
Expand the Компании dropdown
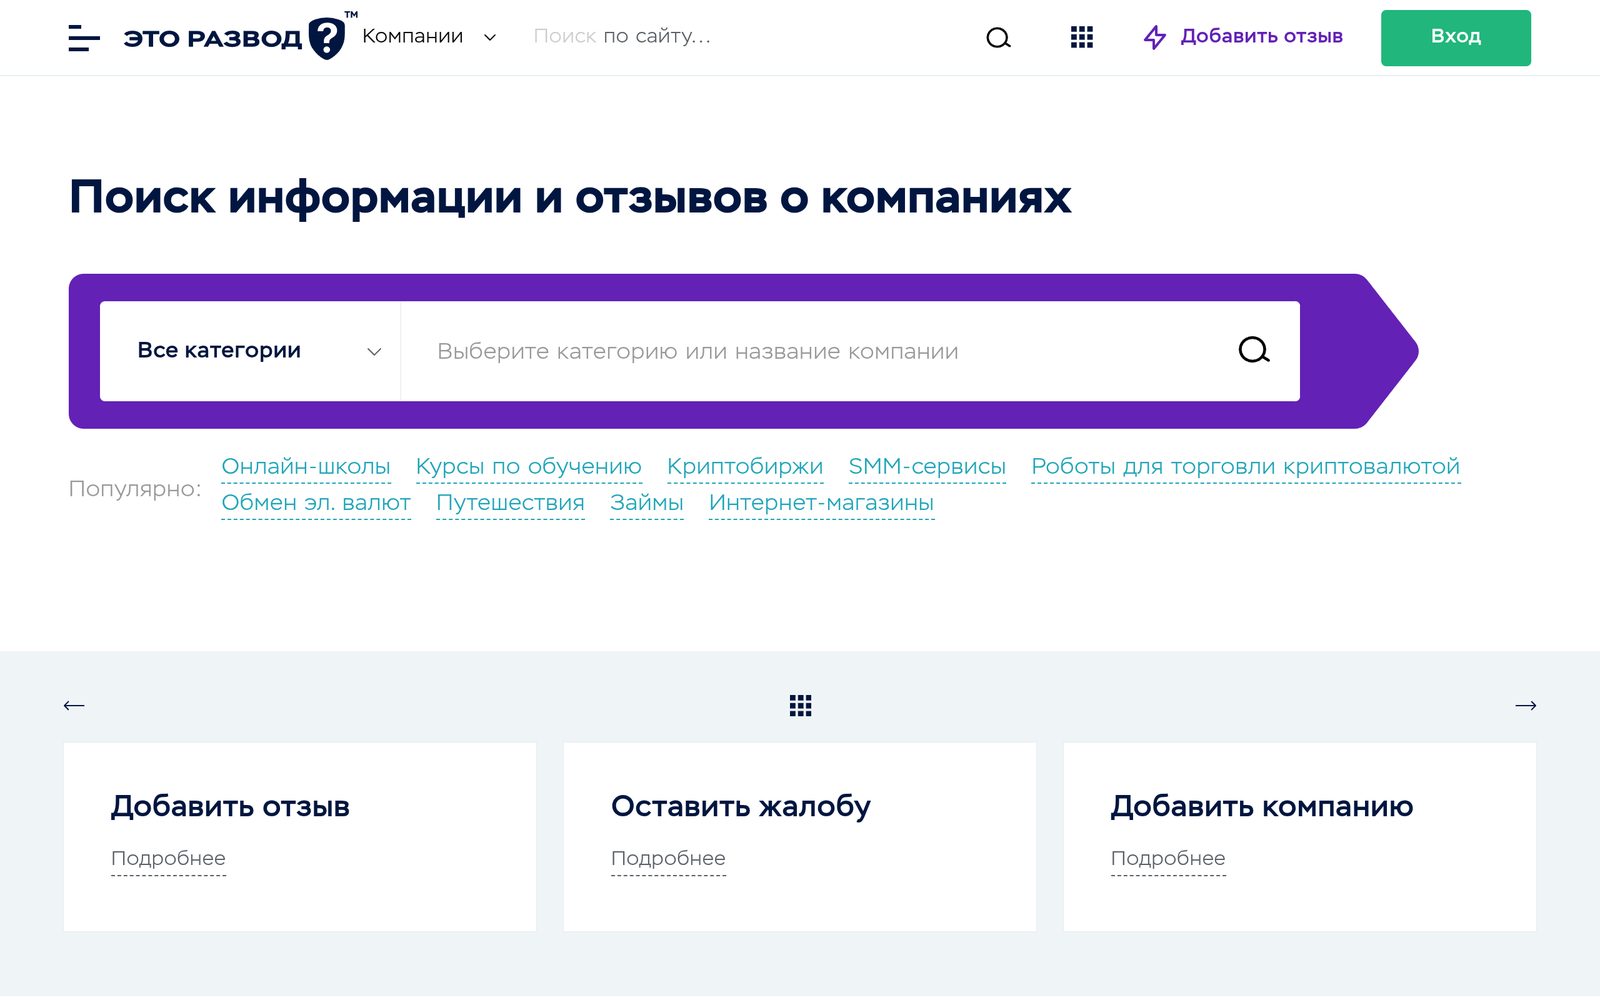tap(429, 37)
